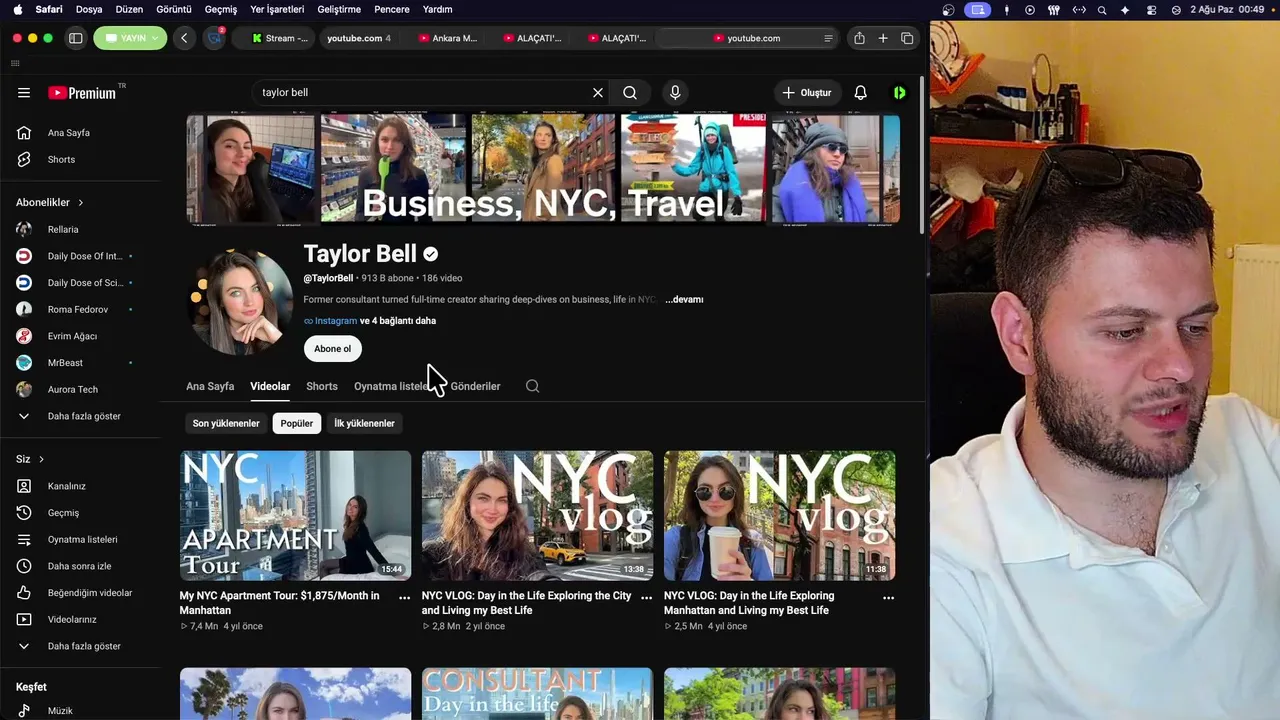This screenshot has height=720, width=1280.
Task: Switch to the Ankara M... Safari tab
Action: pos(448,38)
